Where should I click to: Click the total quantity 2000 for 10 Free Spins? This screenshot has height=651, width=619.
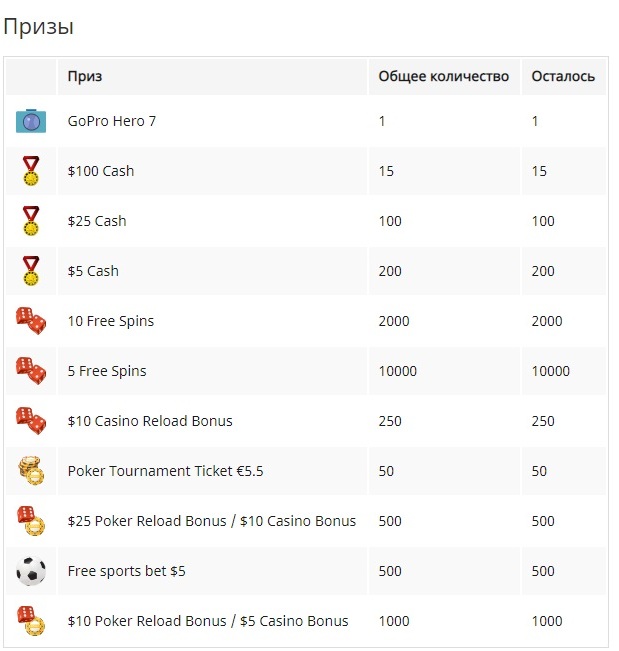(x=394, y=321)
